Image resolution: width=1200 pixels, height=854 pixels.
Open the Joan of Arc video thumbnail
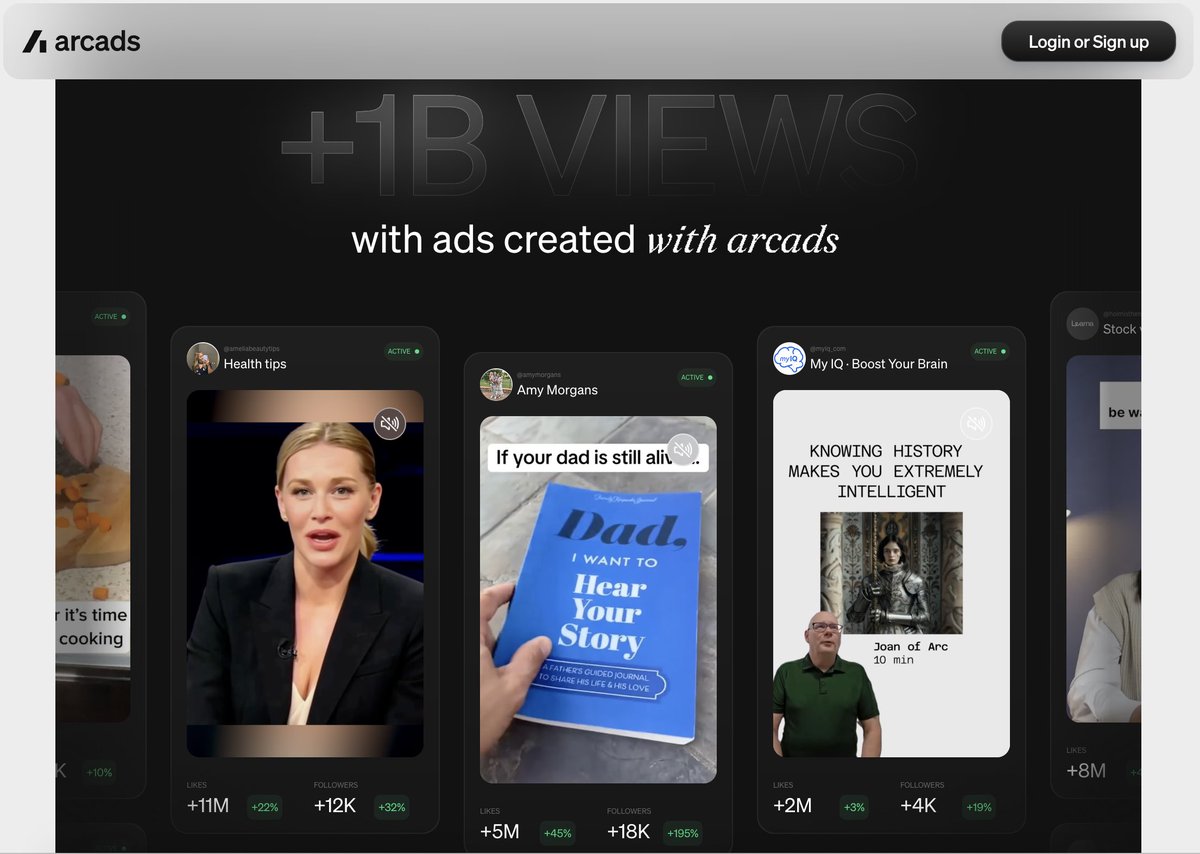(891, 573)
